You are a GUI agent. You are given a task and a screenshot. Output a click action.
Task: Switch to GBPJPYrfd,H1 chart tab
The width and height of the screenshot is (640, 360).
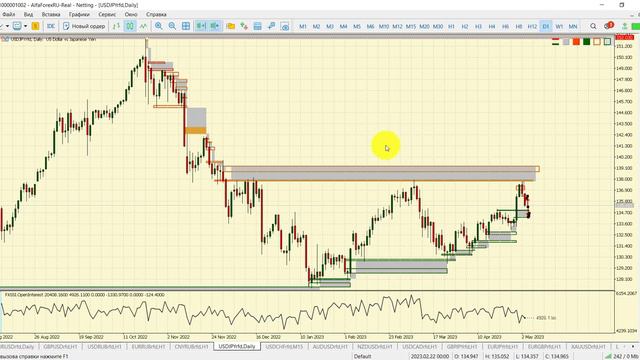click(462, 347)
